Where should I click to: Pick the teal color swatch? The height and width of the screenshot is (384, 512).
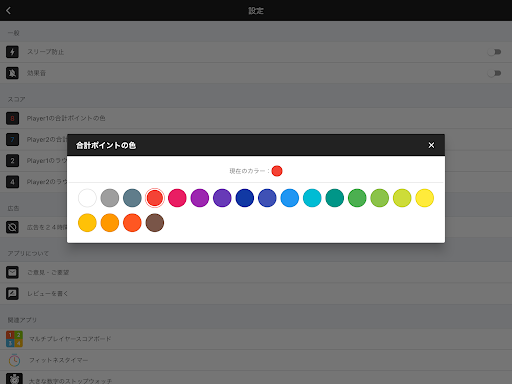tap(335, 198)
